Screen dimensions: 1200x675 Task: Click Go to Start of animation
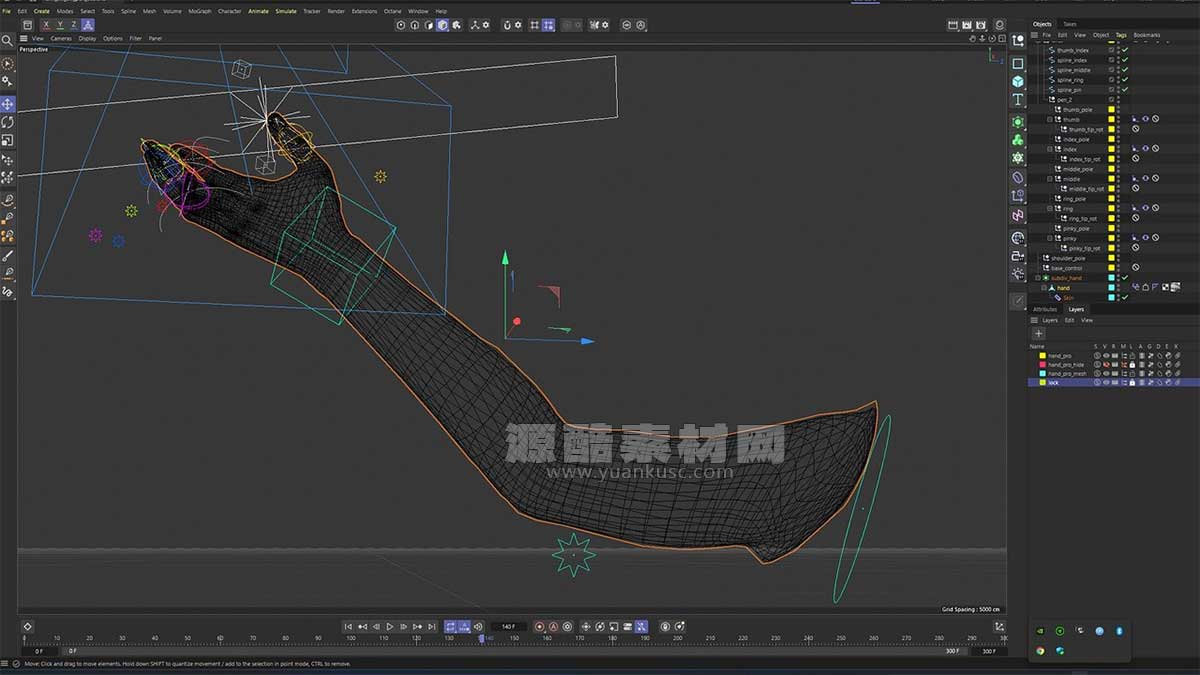[349, 627]
